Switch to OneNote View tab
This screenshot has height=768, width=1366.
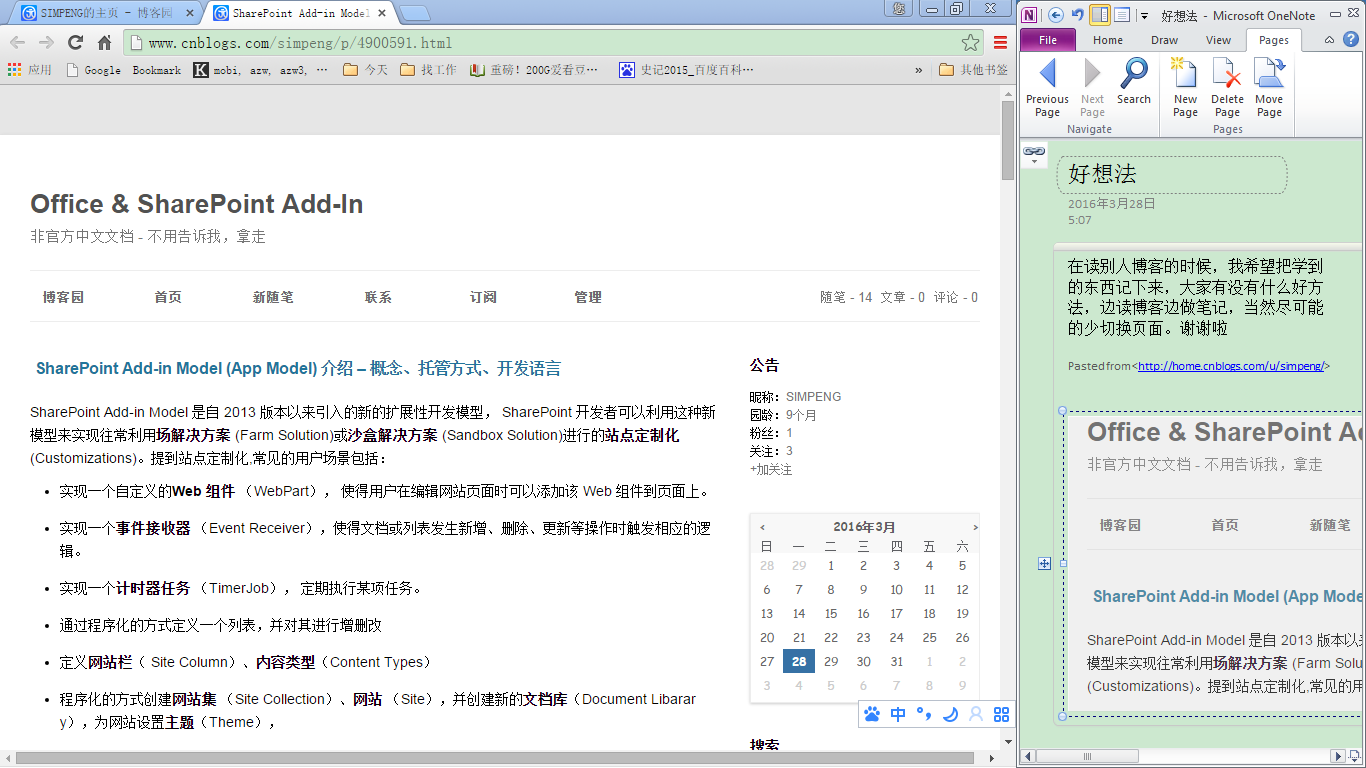click(x=1218, y=40)
